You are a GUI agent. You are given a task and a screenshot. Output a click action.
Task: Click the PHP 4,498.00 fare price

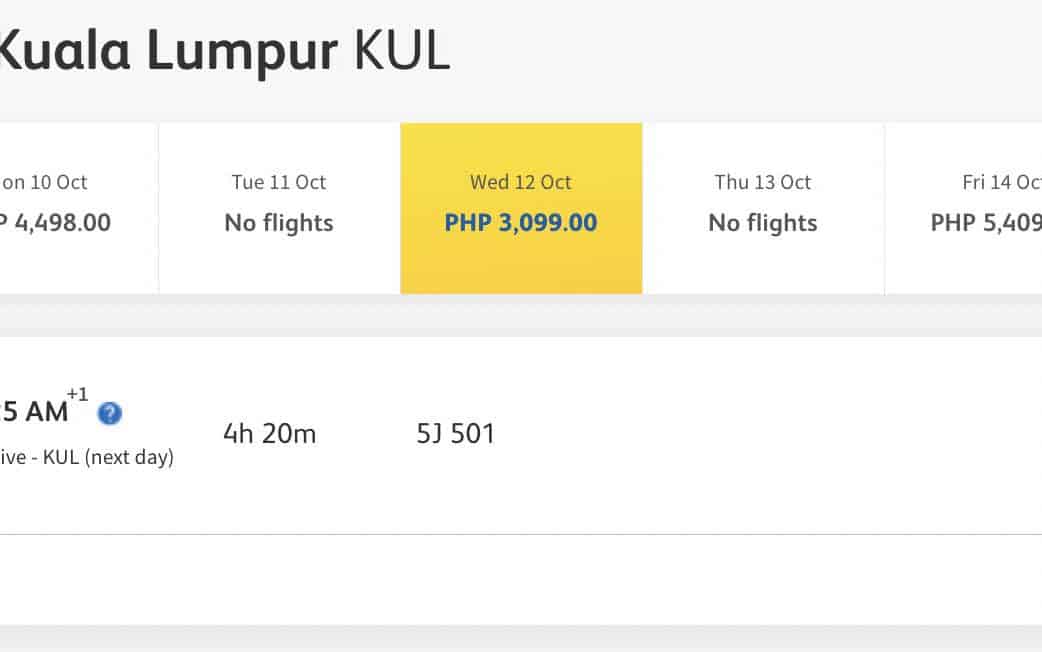(x=55, y=222)
